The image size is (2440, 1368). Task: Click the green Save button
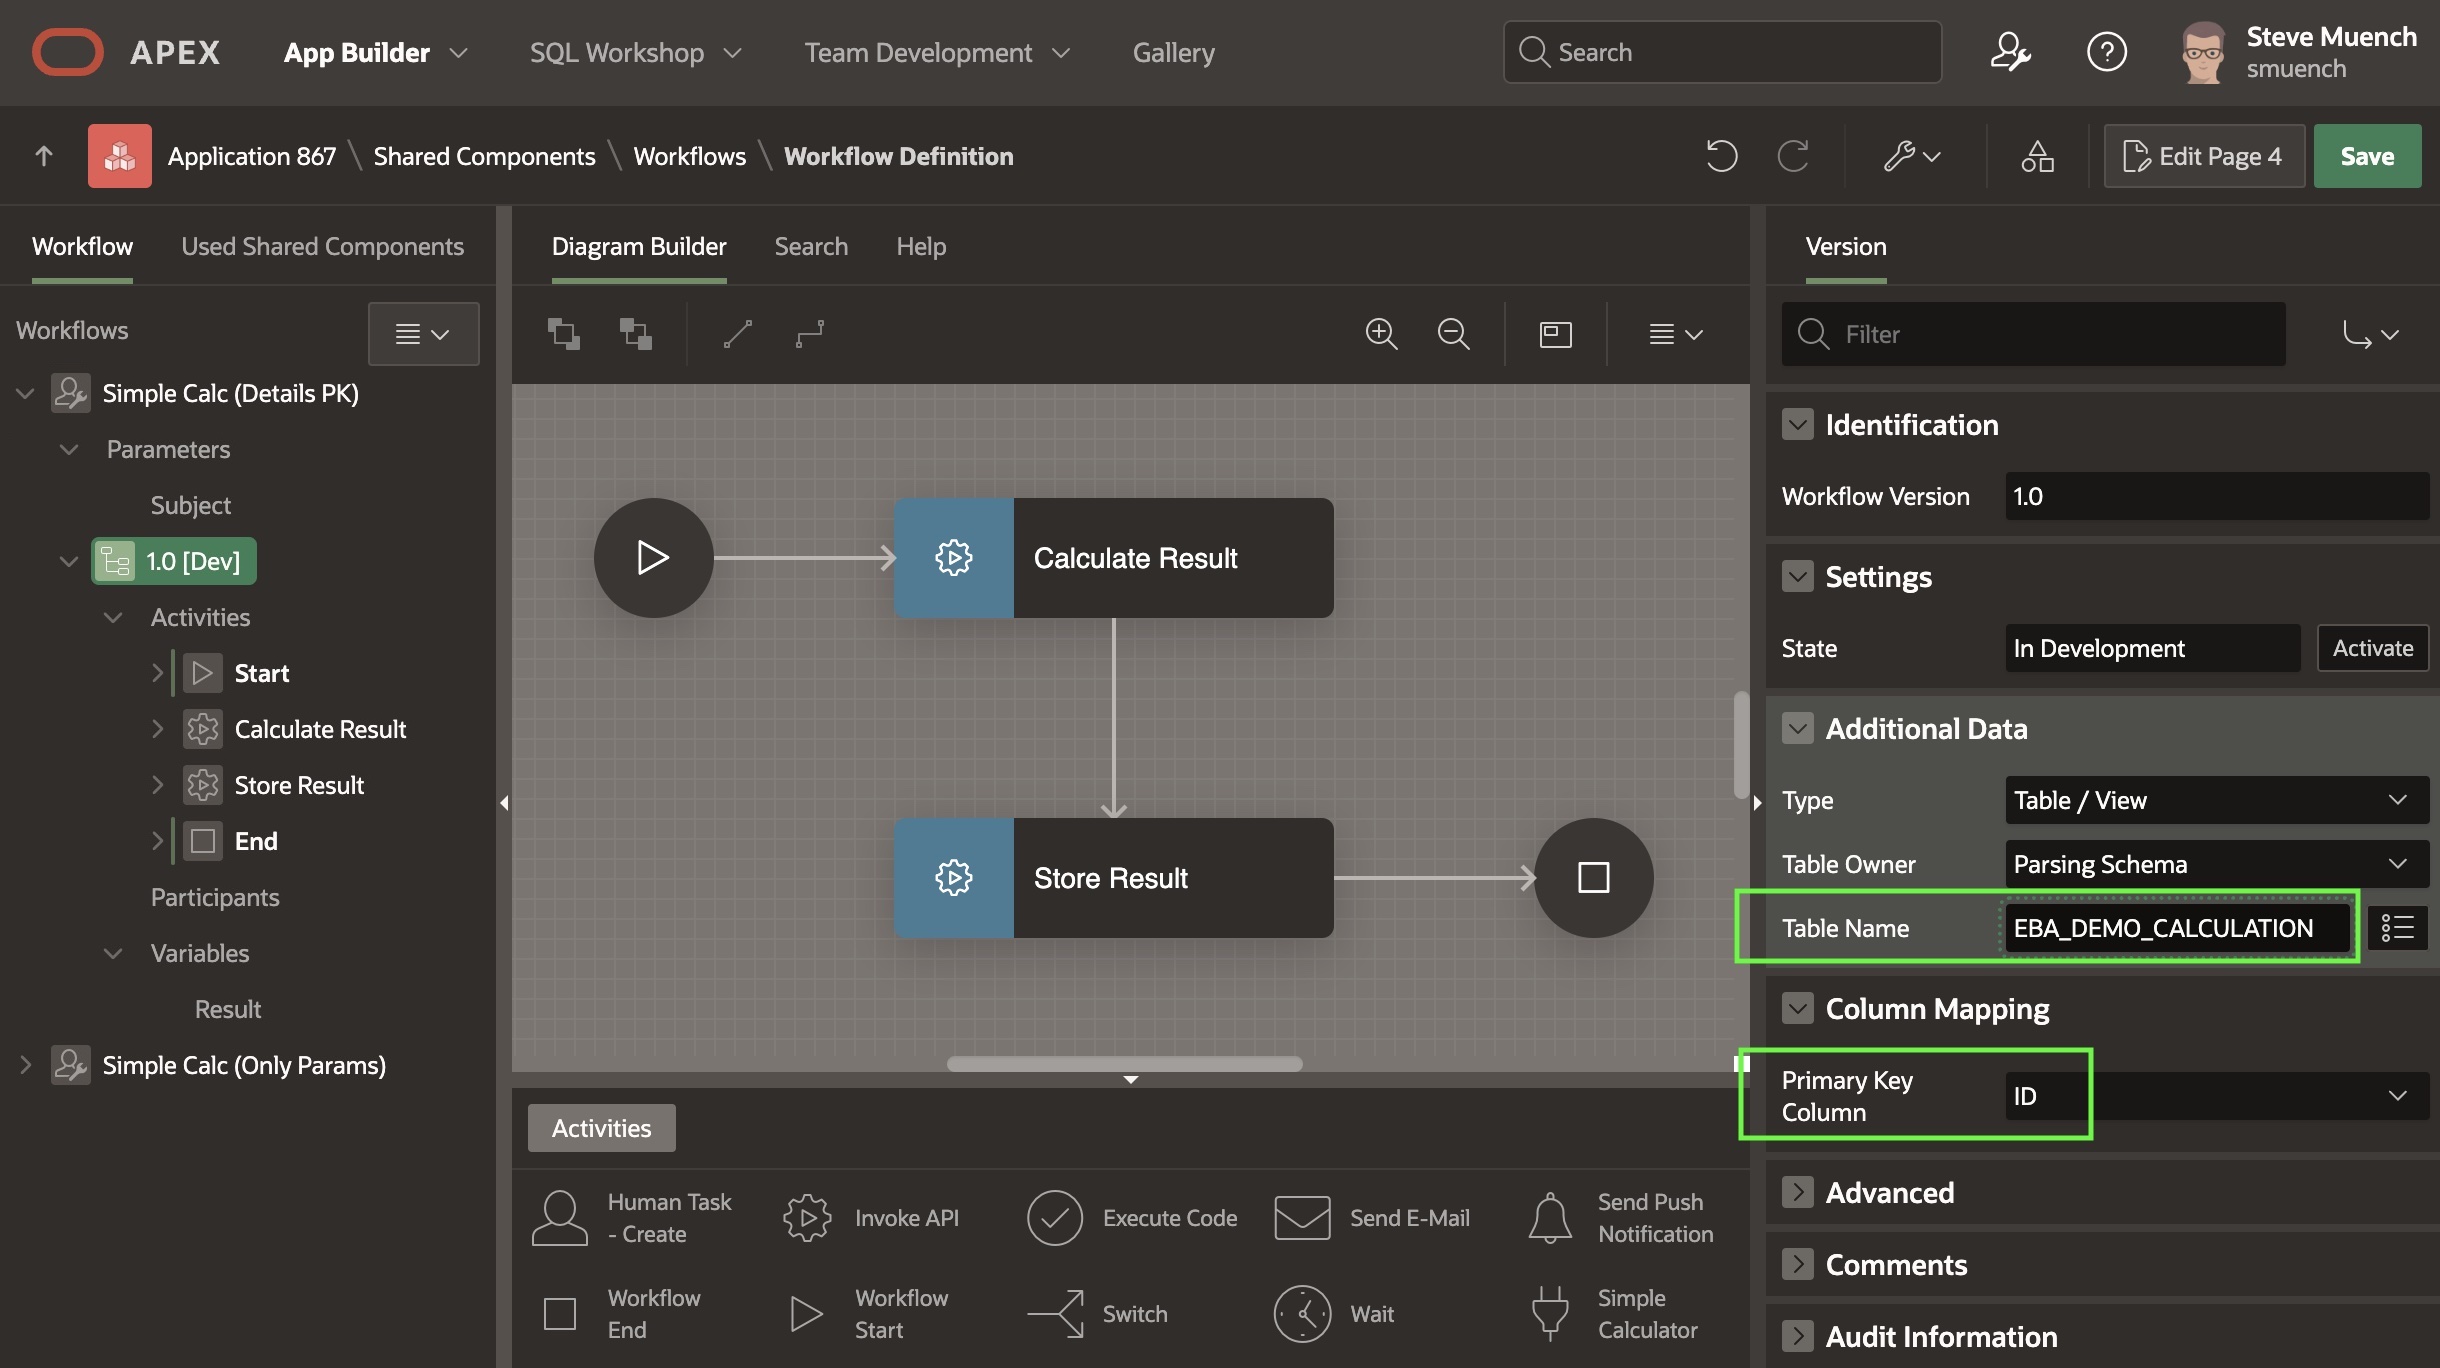[2366, 156]
